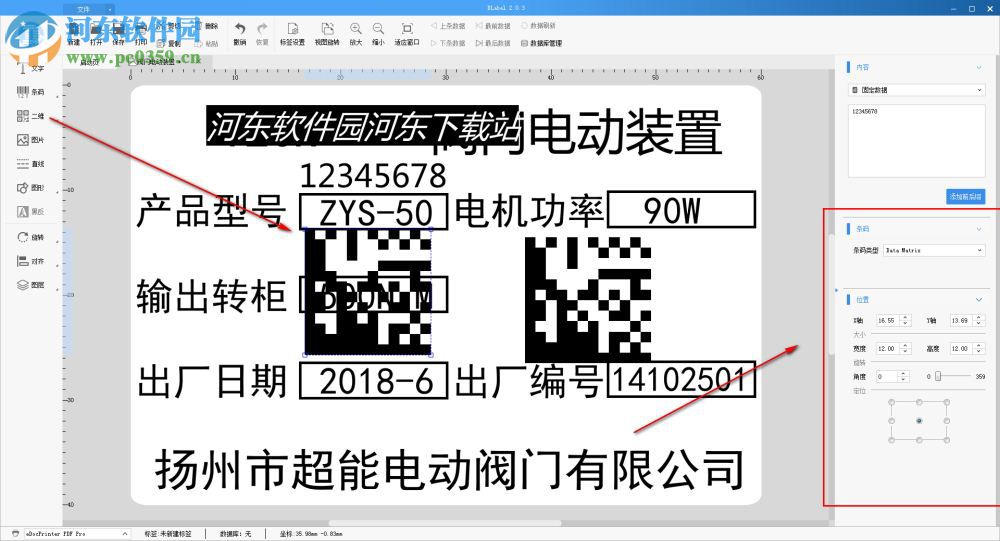Click the X-axis value field 16.55

888,320
